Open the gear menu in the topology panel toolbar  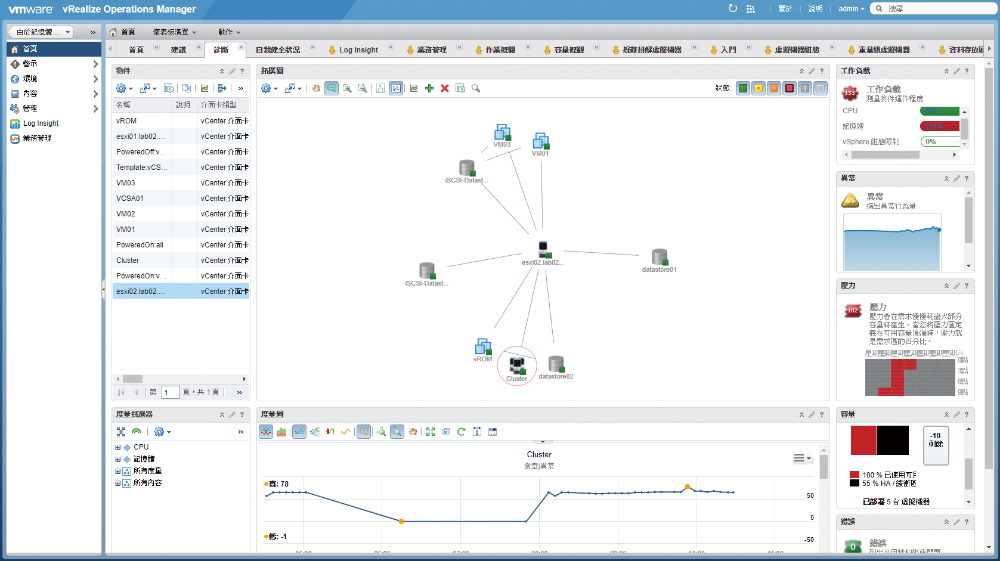(x=268, y=89)
